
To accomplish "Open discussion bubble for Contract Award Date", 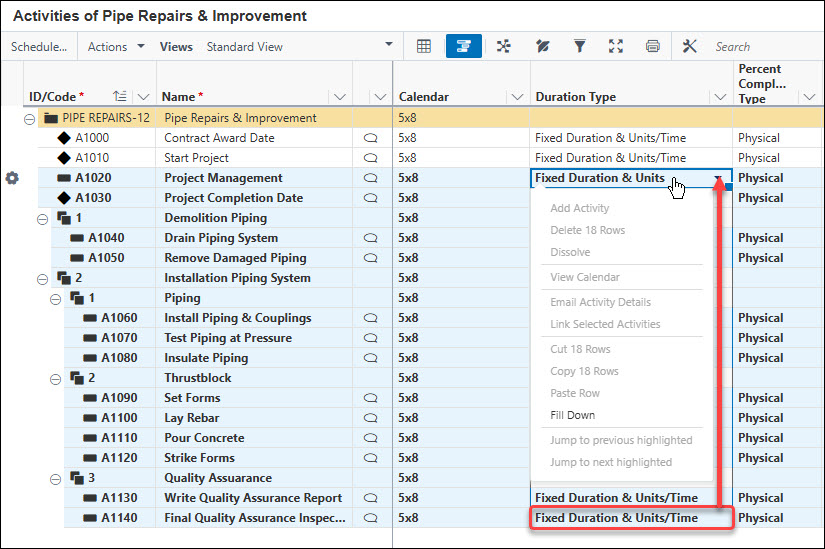I will (370, 138).
